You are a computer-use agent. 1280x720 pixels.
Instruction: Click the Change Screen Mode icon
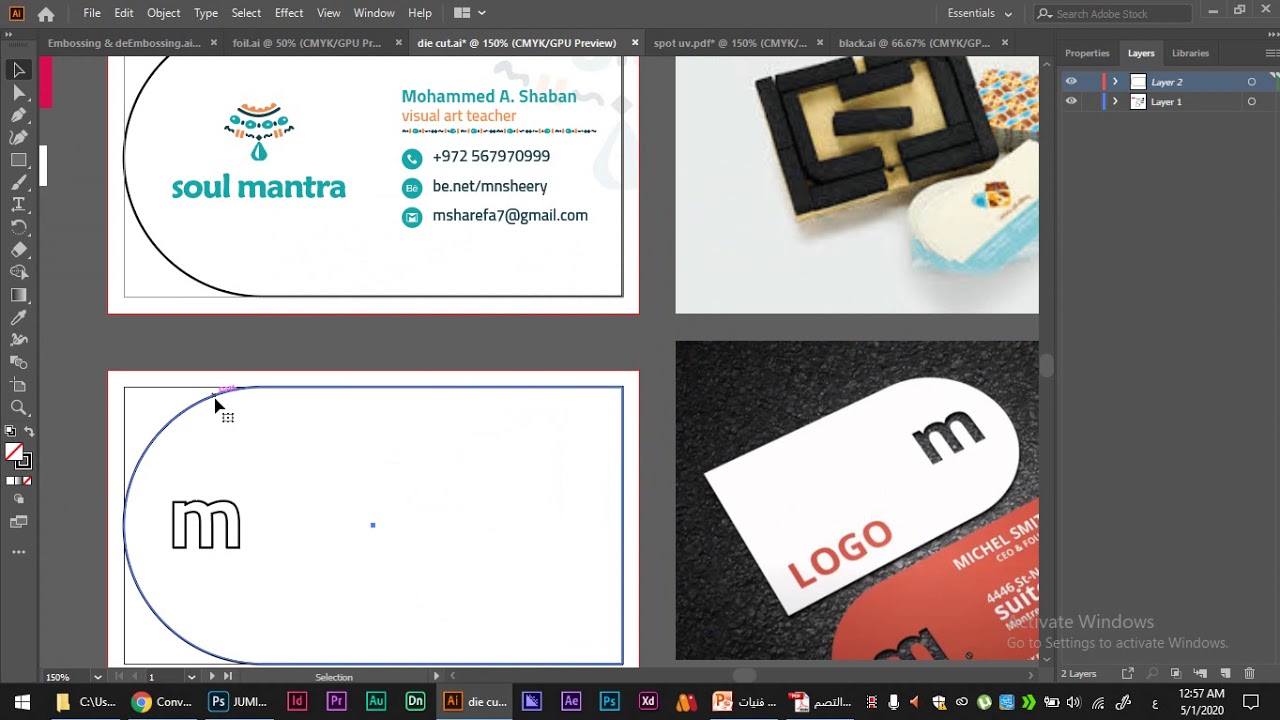pos(19,522)
